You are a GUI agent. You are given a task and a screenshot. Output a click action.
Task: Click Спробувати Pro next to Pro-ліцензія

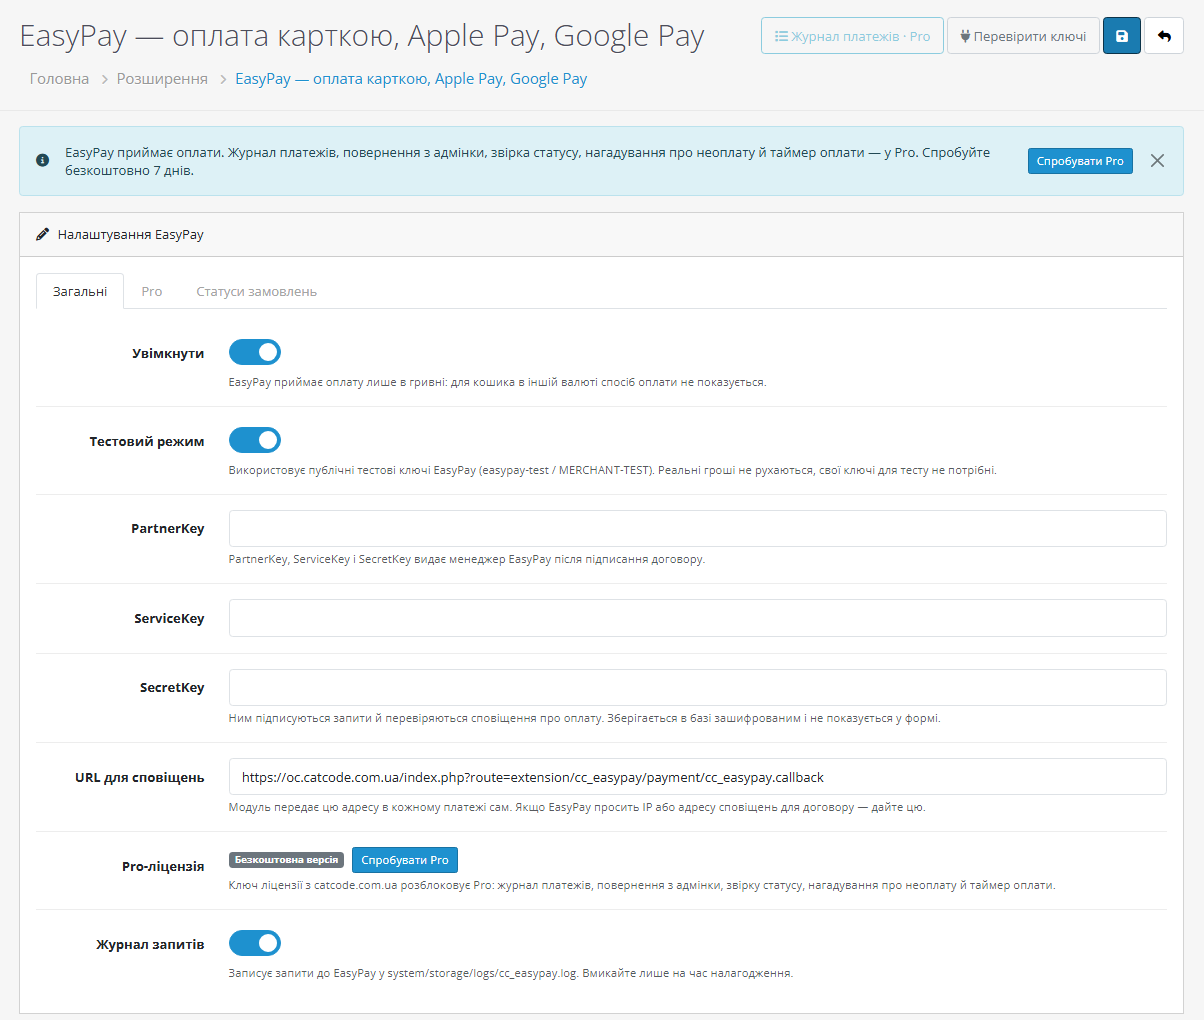click(405, 860)
